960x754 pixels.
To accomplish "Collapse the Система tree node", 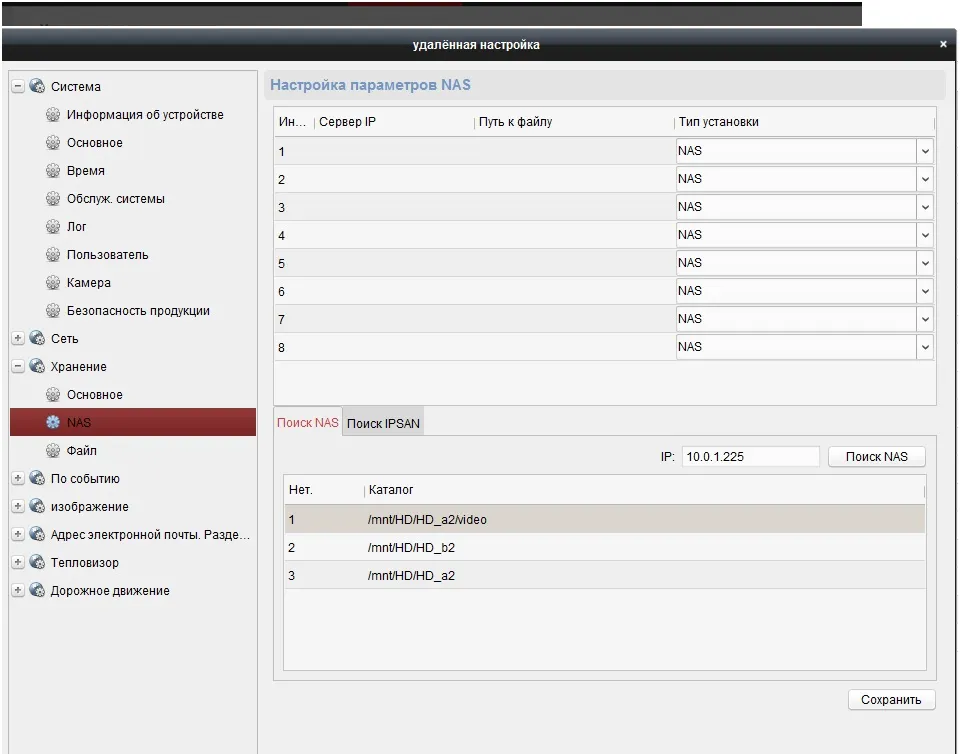I will point(18,87).
